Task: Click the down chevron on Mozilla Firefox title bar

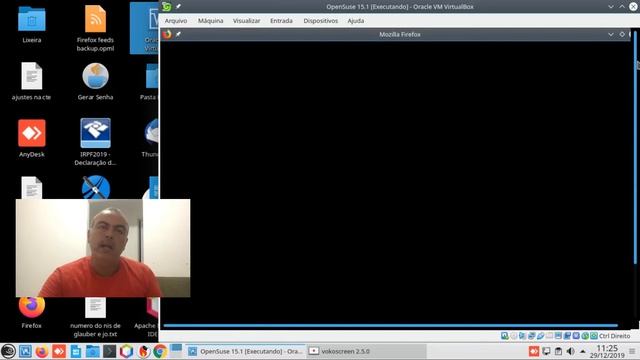Action: point(611,34)
